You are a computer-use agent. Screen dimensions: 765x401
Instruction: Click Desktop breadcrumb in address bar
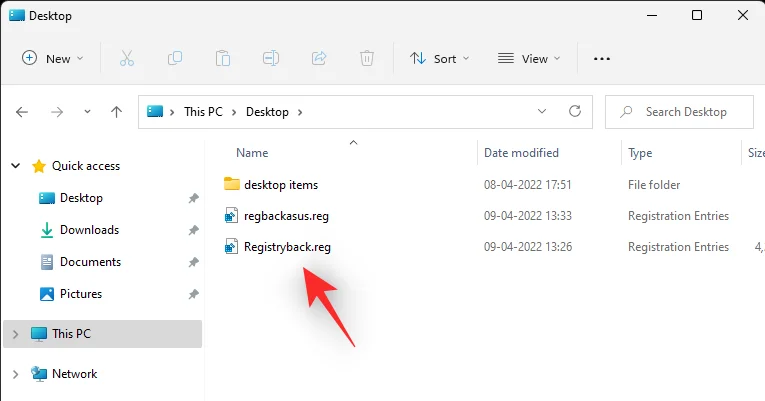(267, 112)
